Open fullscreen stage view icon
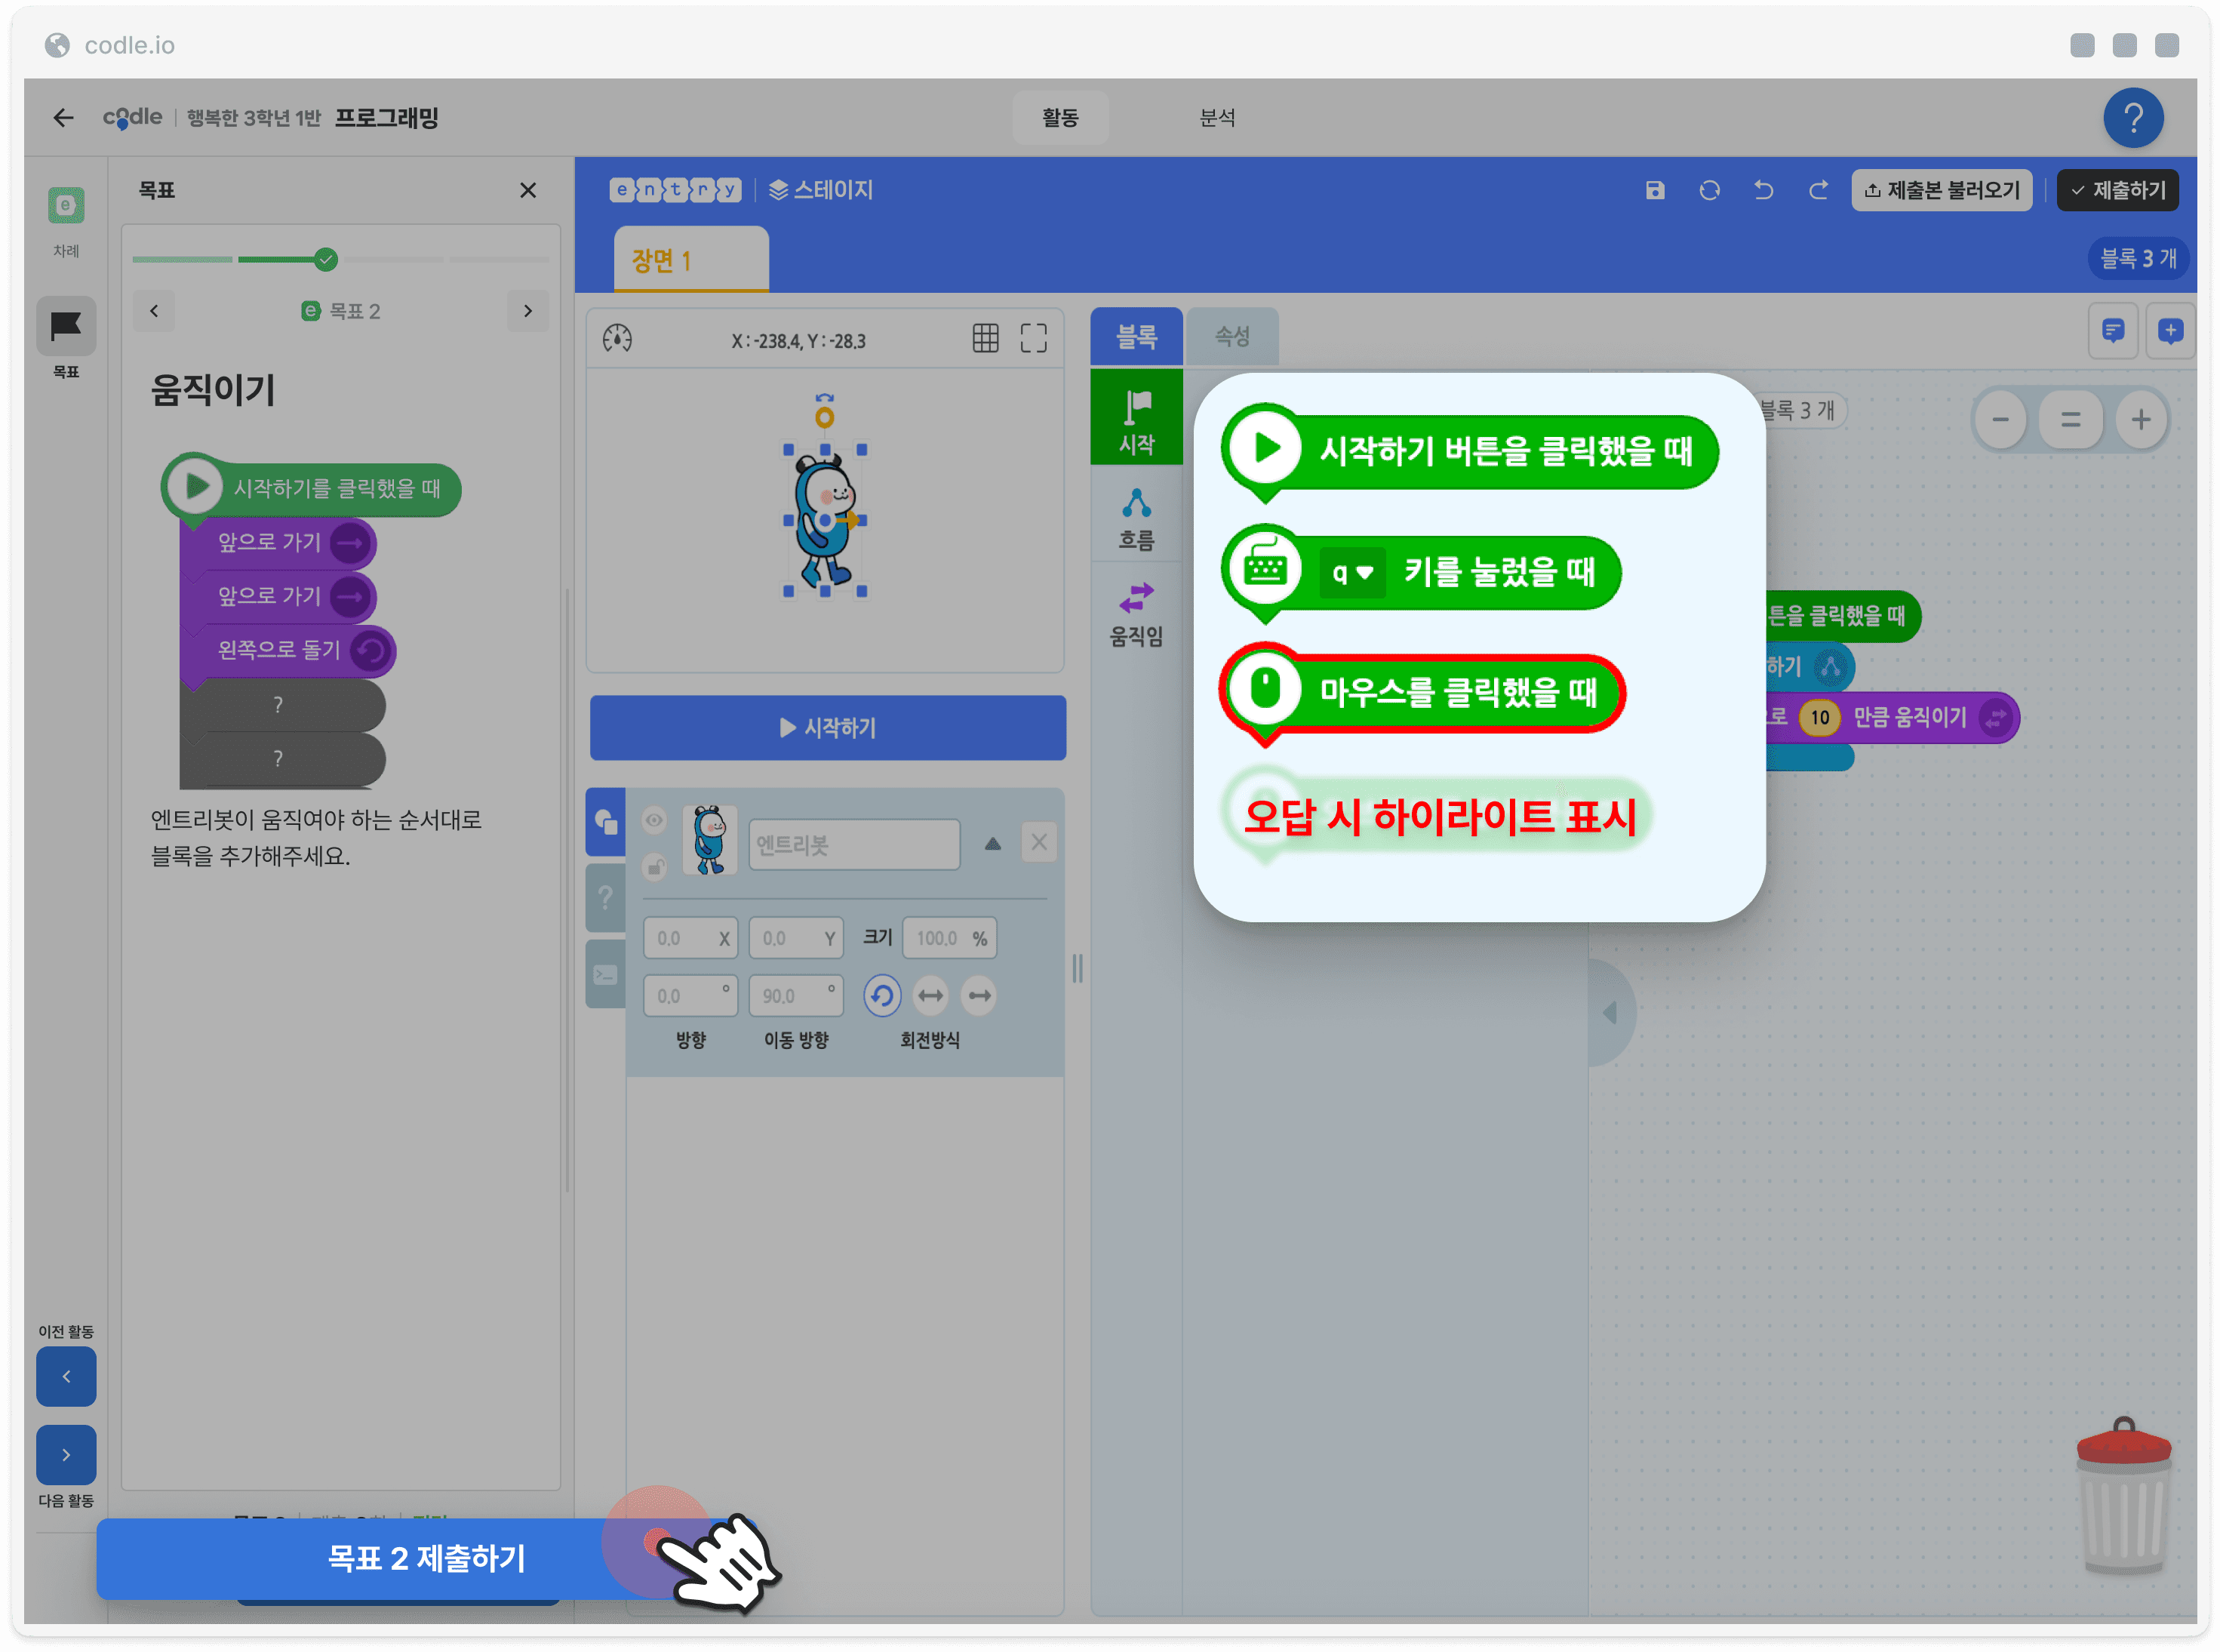The image size is (2220, 1652). point(1033,339)
